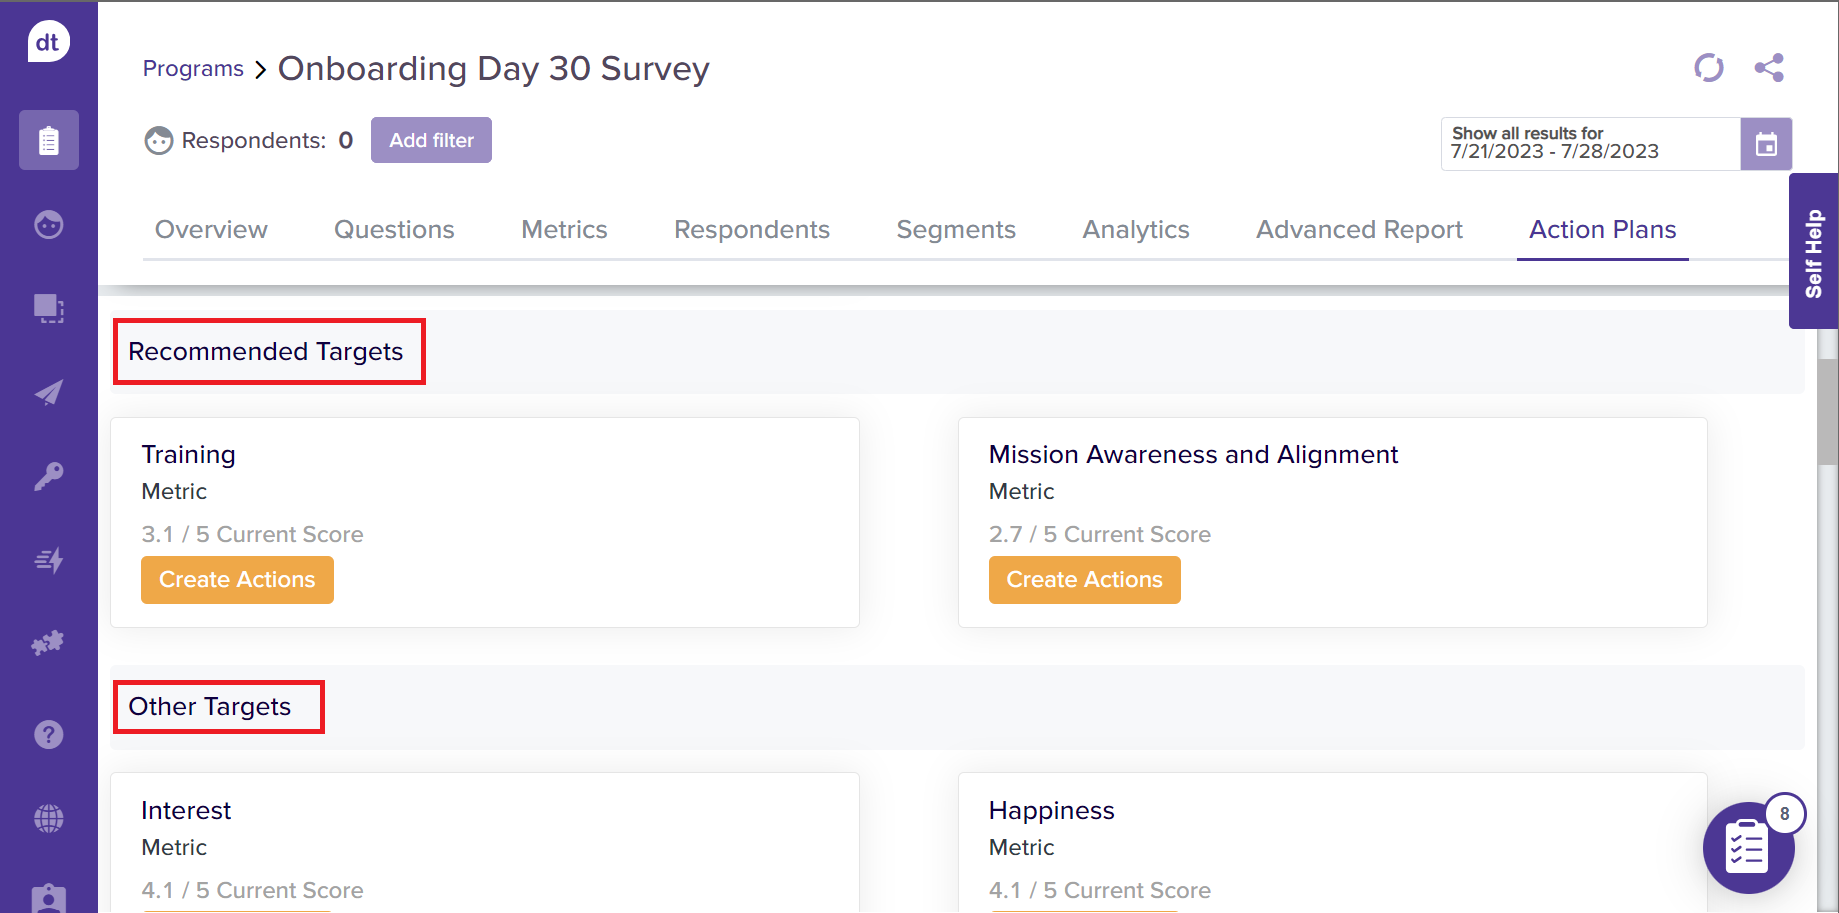The image size is (1839, 913).
Task: Click the date range results field
Action: click(x=1590, y=144)
